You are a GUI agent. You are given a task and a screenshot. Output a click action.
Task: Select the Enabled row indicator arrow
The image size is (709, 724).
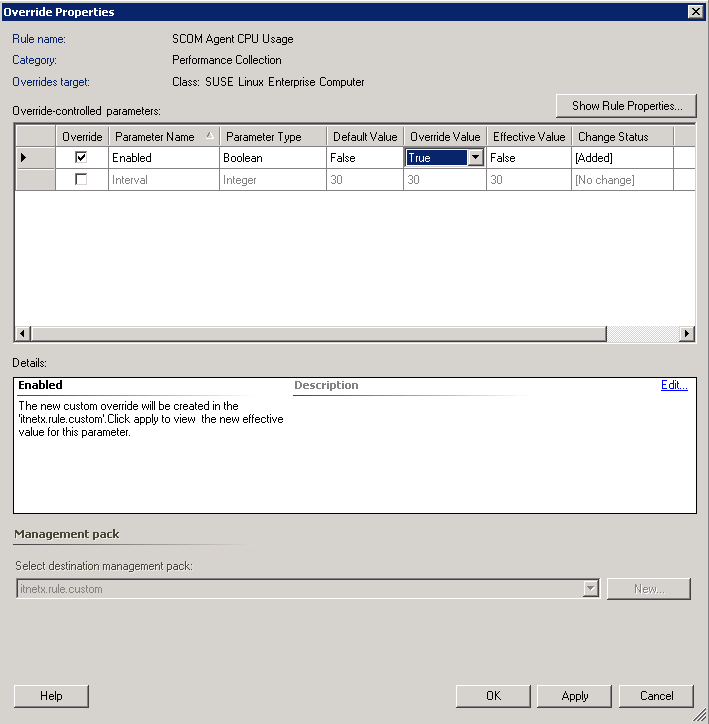(x=24, y=157)
